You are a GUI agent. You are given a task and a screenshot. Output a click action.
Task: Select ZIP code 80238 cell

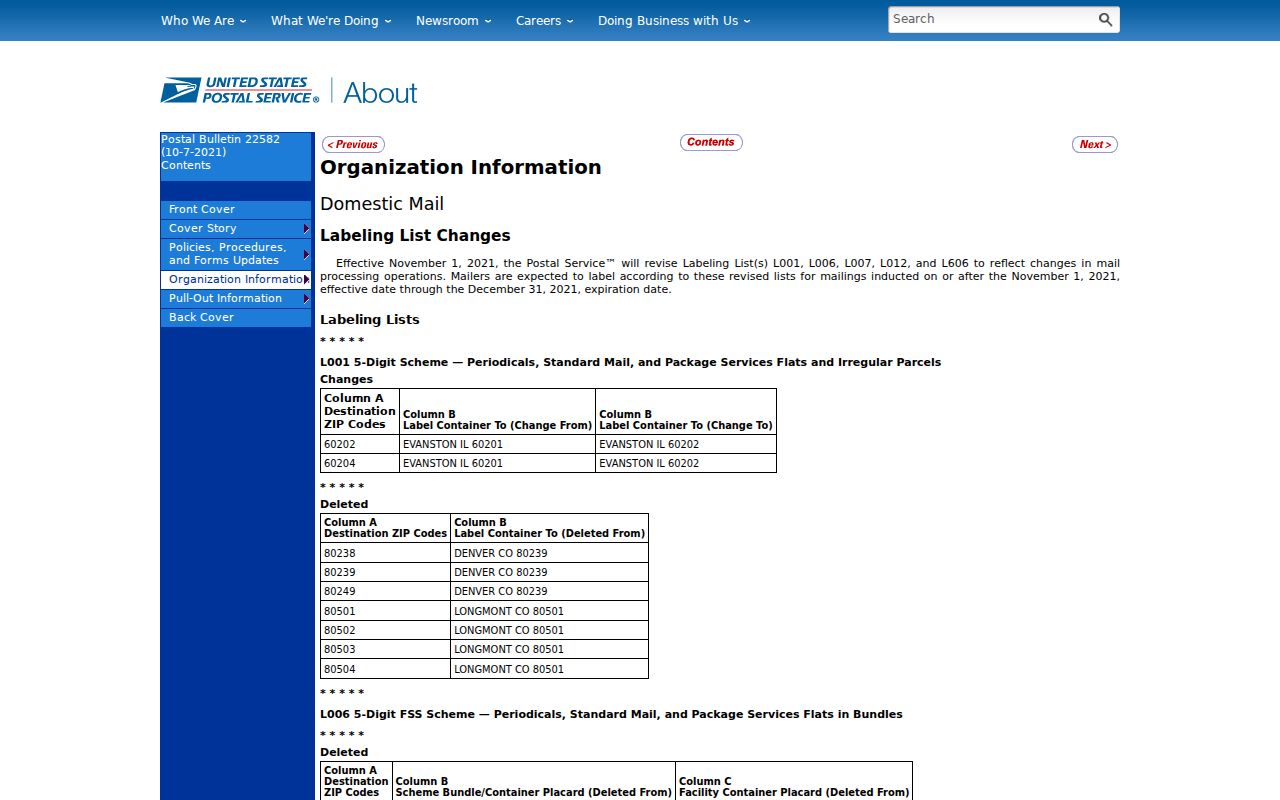(x=385, y=553)
